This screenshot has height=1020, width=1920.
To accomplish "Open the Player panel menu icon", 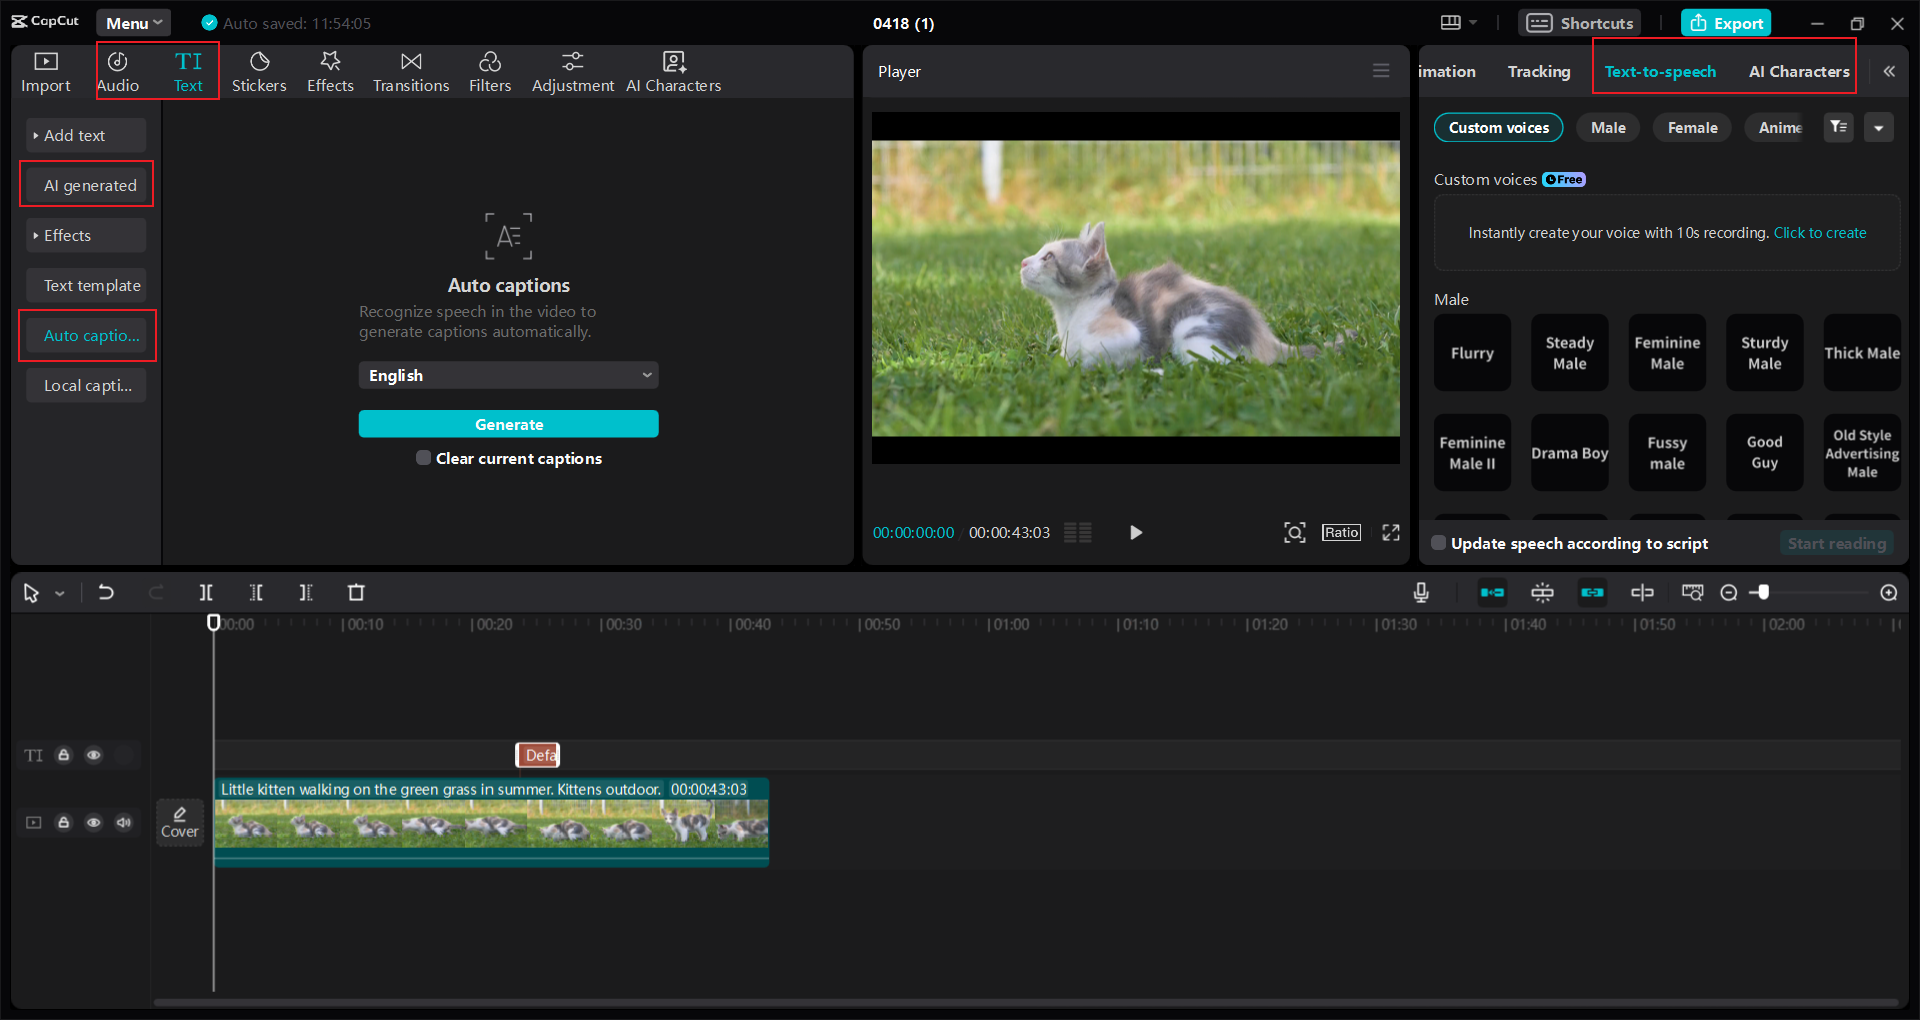I will coord(1381,71).
